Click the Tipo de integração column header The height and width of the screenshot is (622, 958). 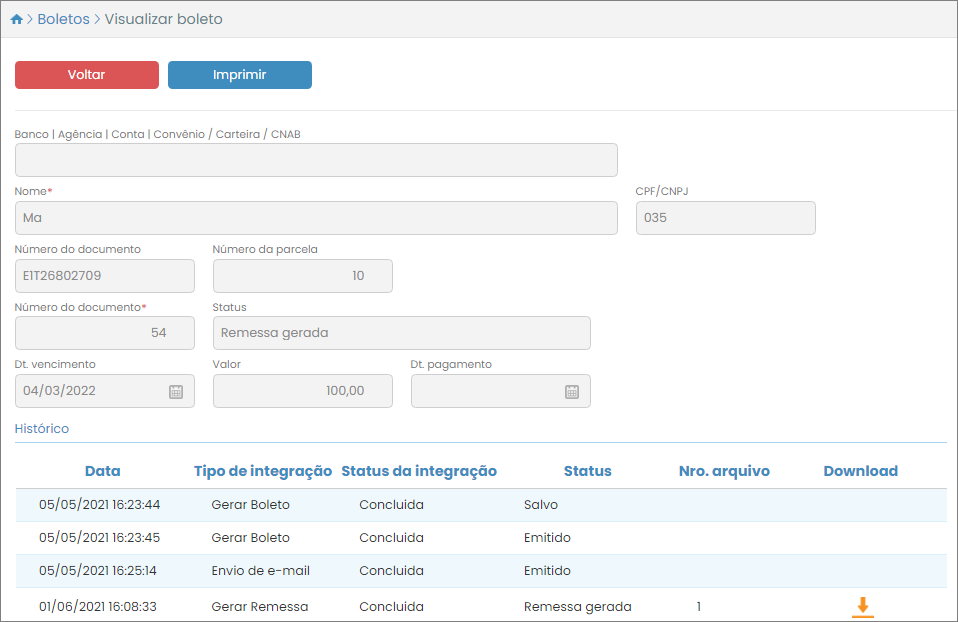262,471
